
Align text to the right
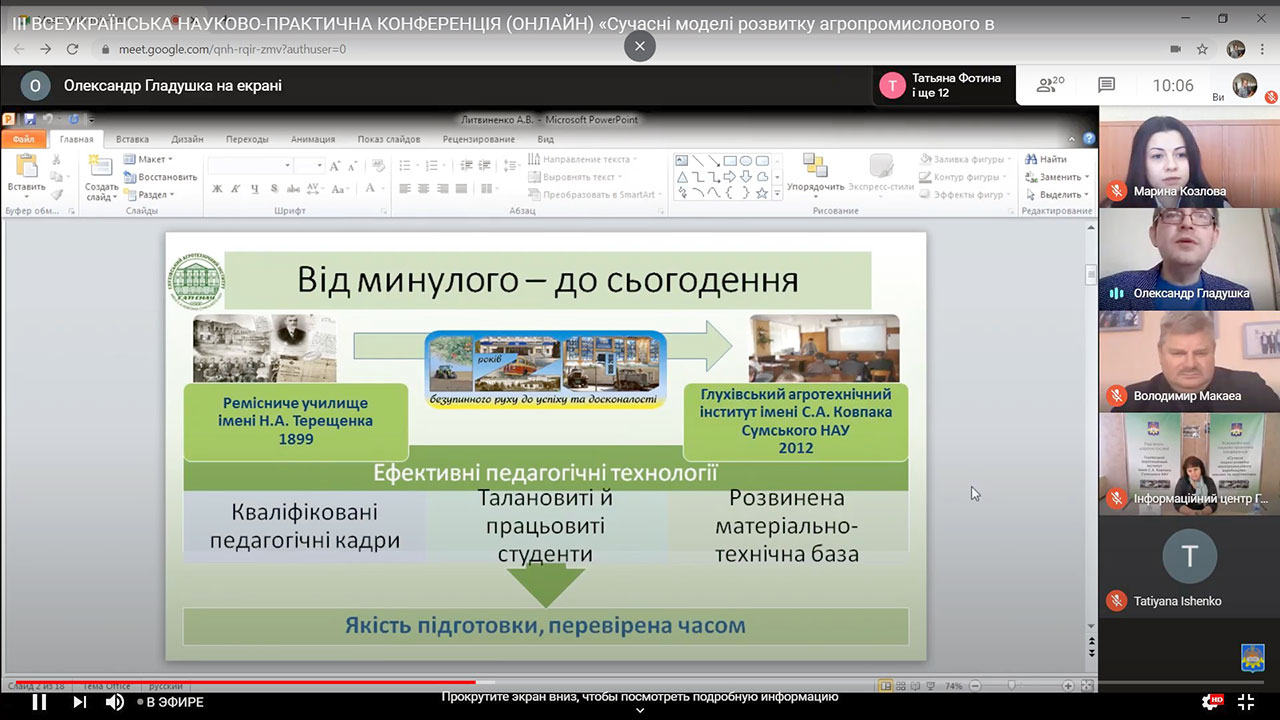tap(443, 189)
